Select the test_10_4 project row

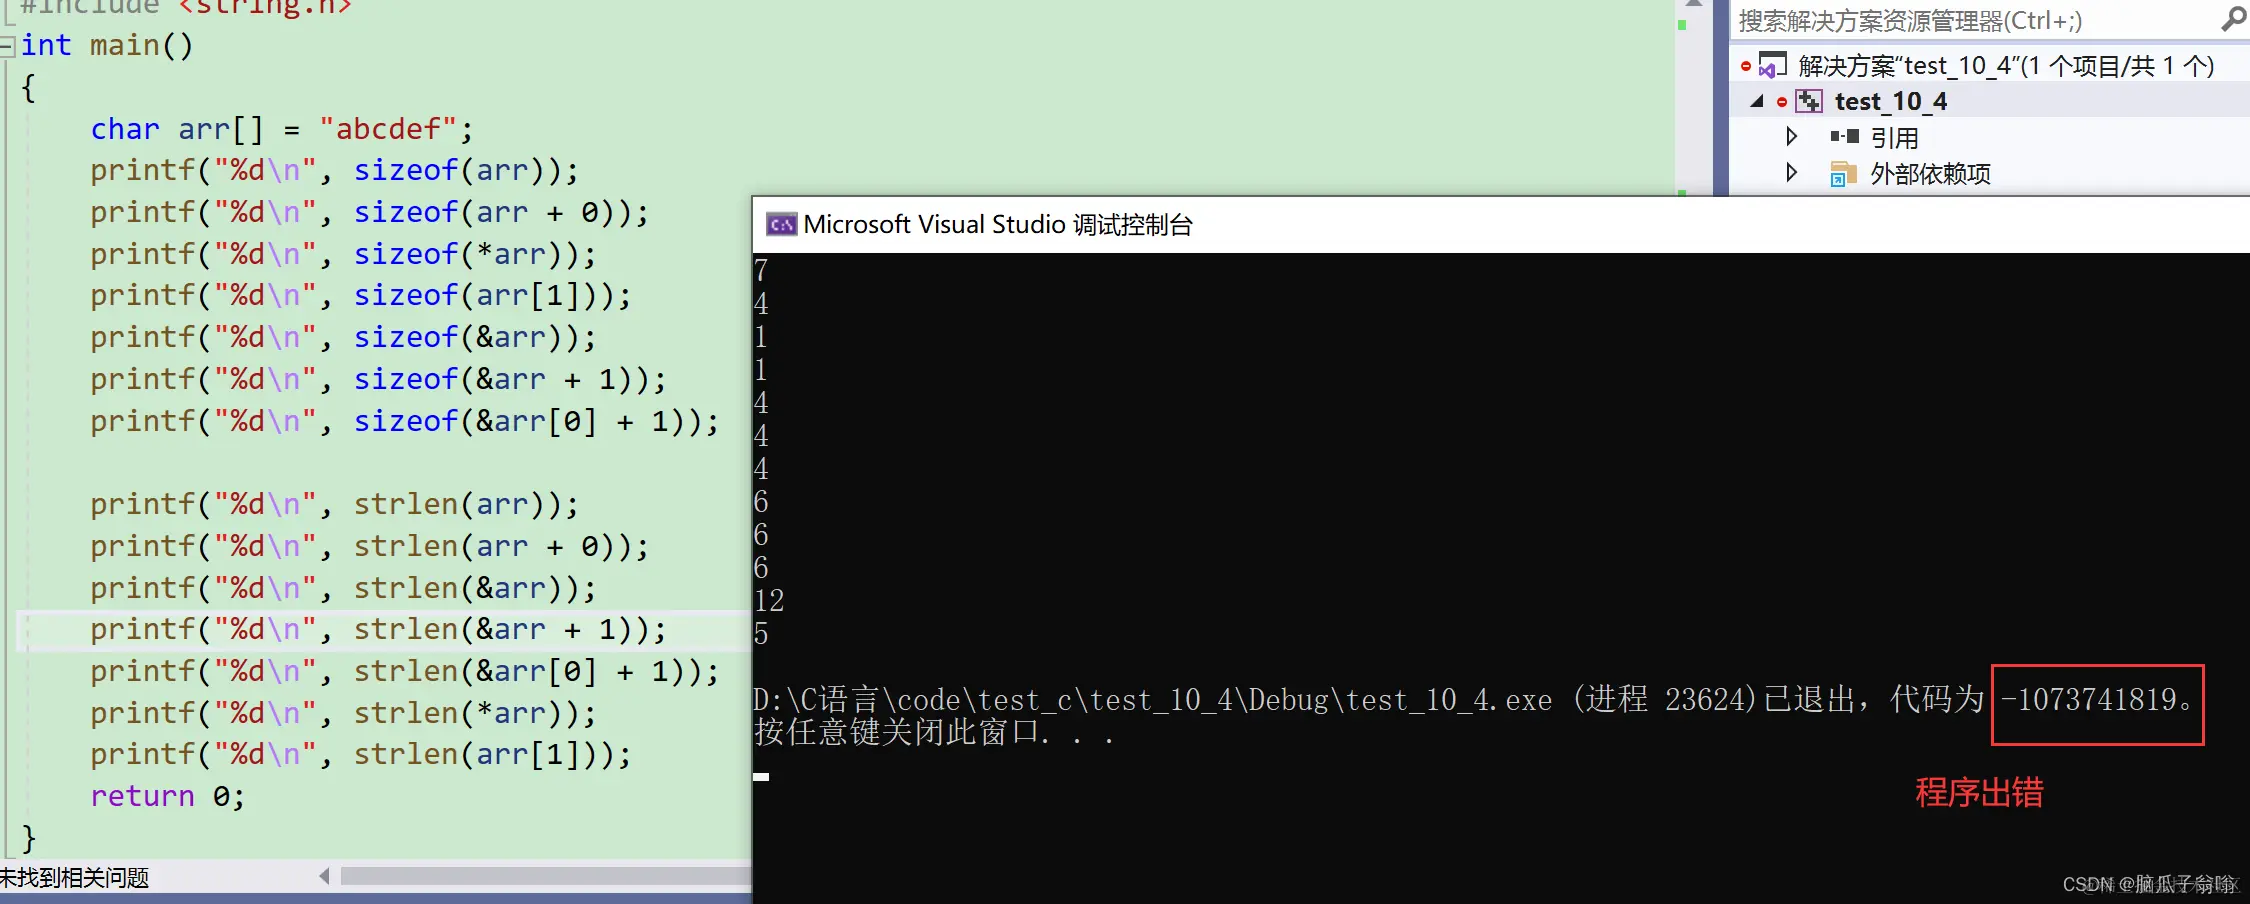click(x=1989, y=101)
